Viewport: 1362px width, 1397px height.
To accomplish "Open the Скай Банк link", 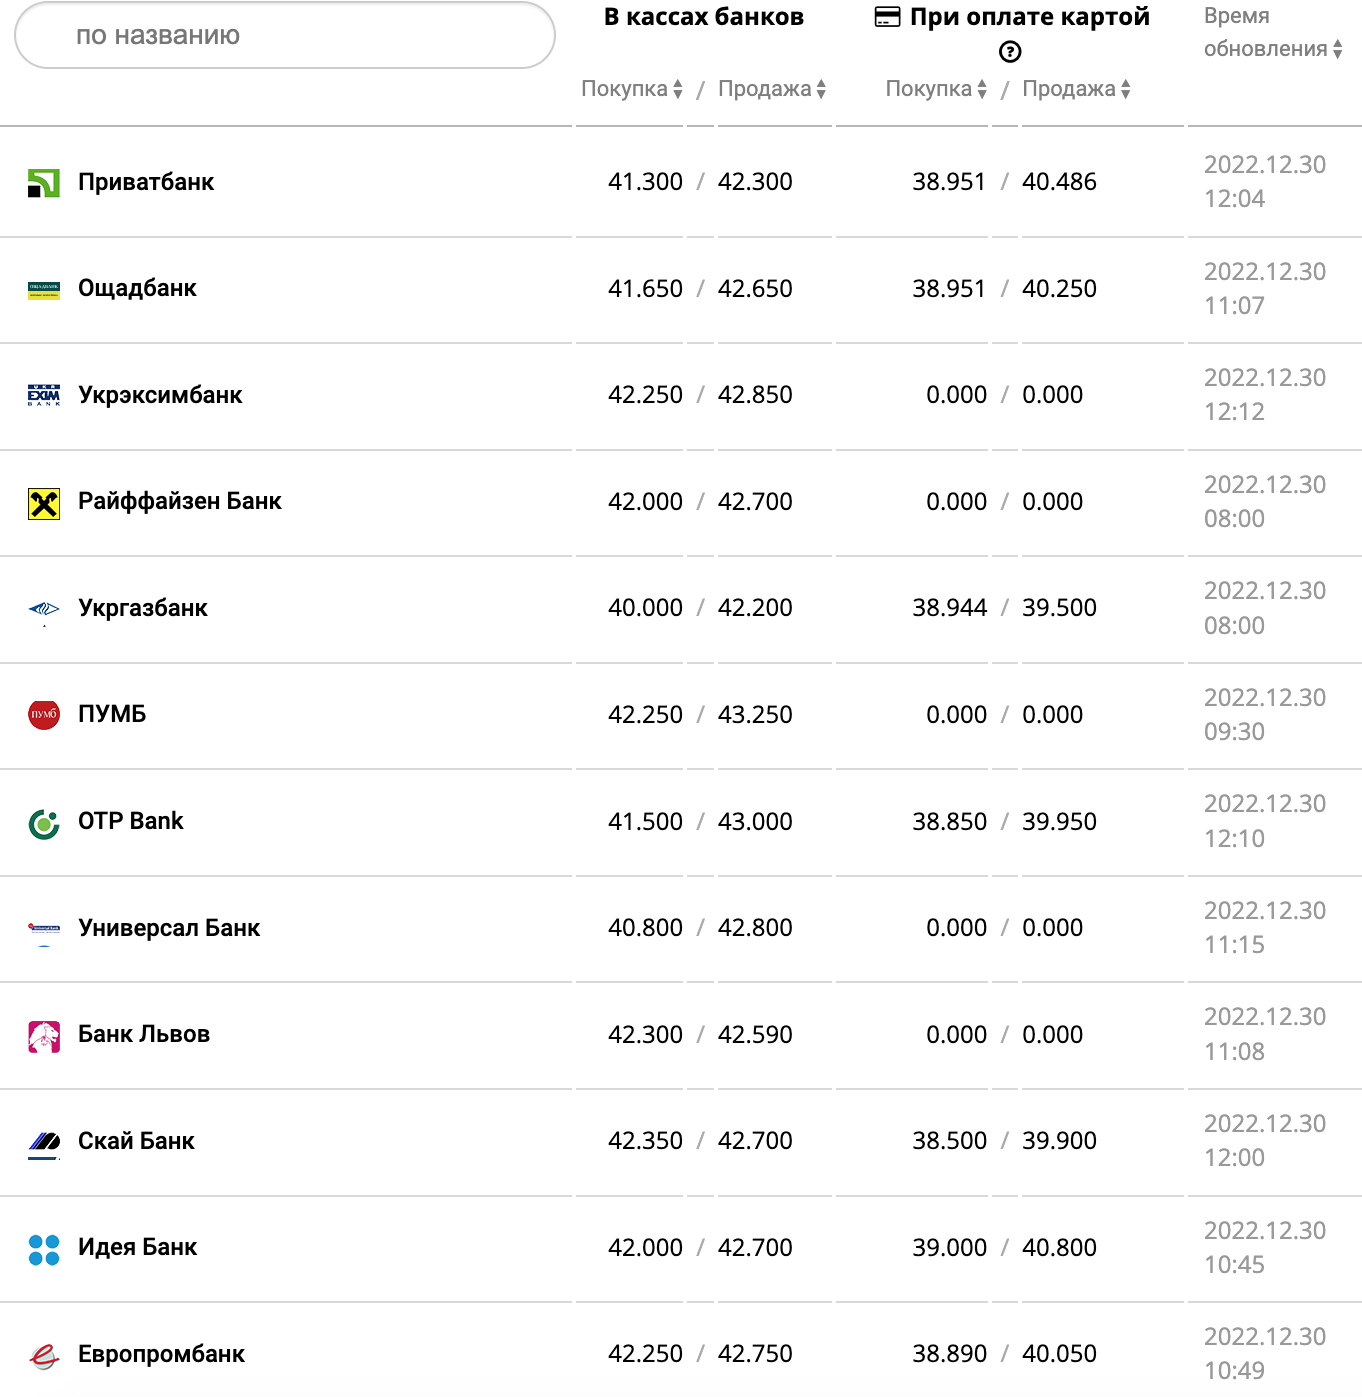I will [x=136, y=1141].
